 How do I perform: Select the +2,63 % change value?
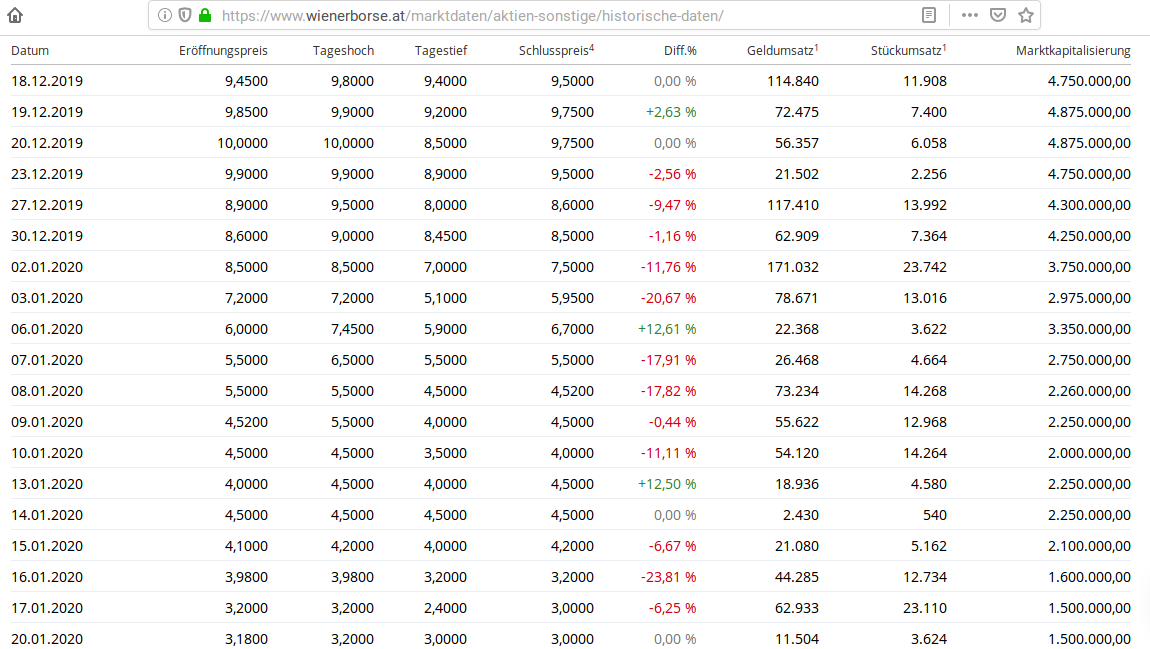coord(671,112)
